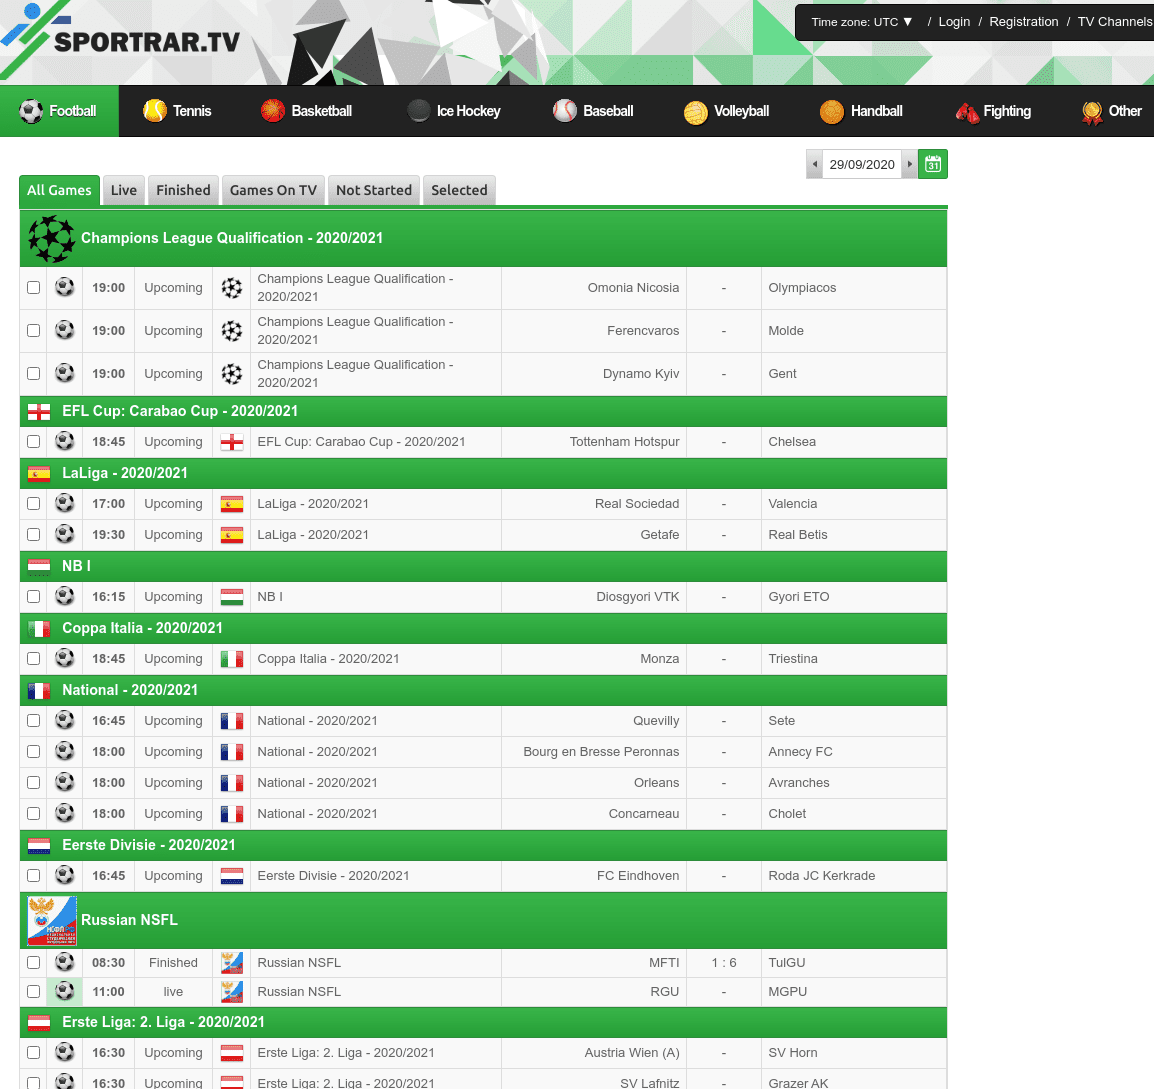Select the Basketball icon
1154x1089 pixels.
click(273, 111)
